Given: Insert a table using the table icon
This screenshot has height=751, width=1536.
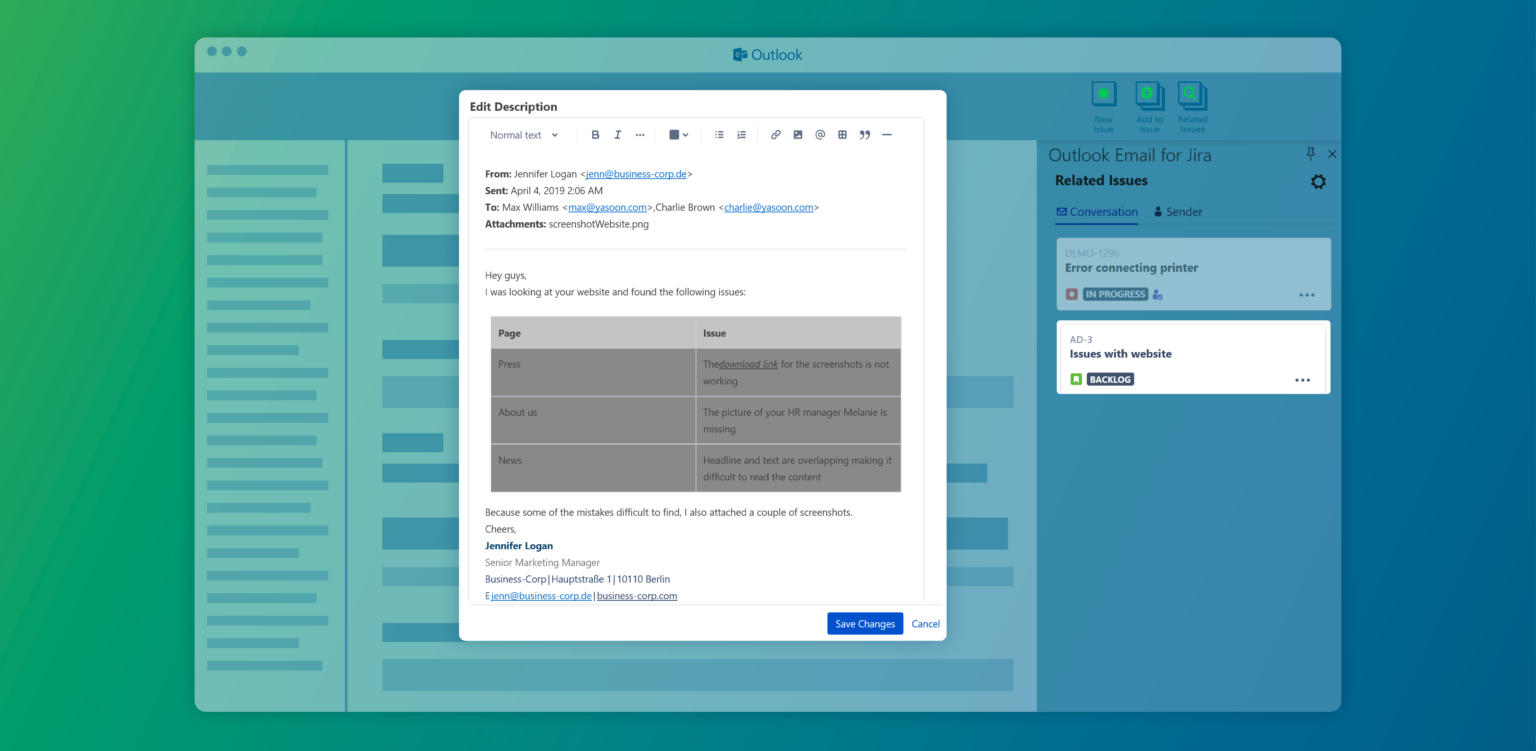Looking at the screenshot, I should coord(842,134).
